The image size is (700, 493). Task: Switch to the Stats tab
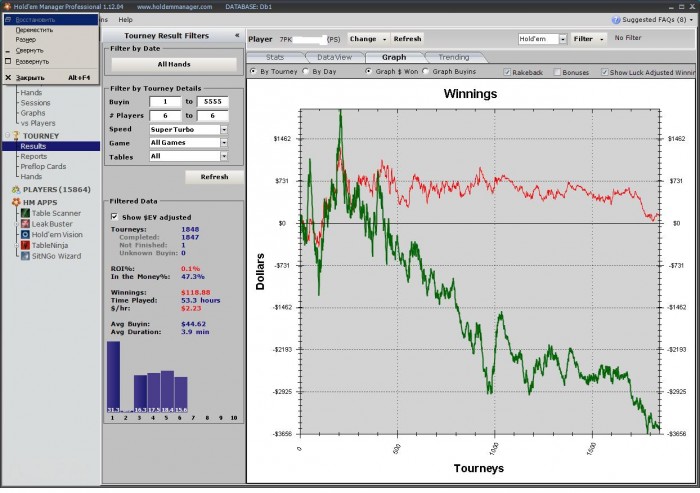(275, 57)
